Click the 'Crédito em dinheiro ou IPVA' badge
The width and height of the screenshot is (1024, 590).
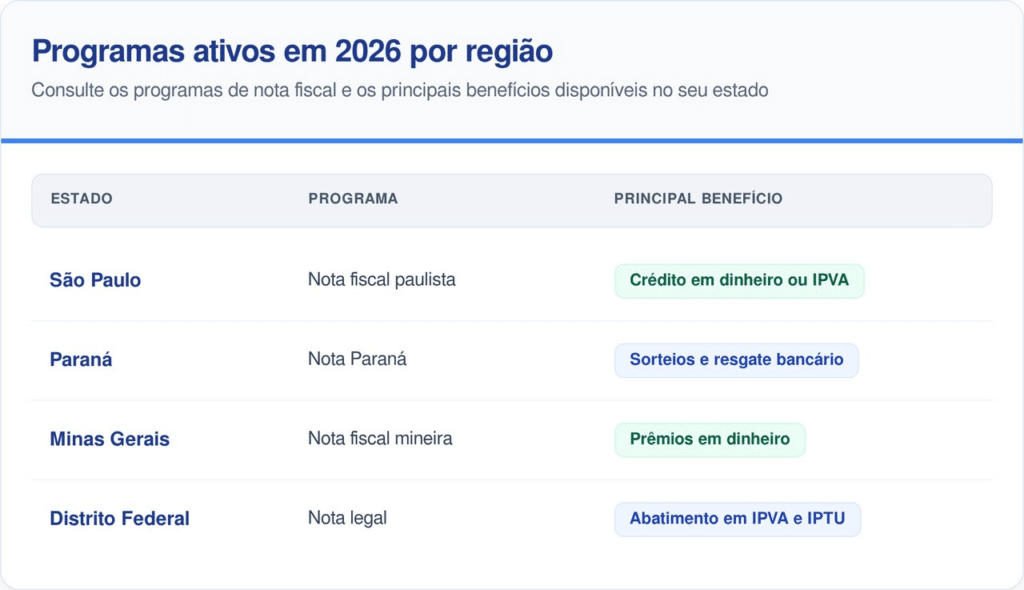pyautogui.click(x=739, y=280)
